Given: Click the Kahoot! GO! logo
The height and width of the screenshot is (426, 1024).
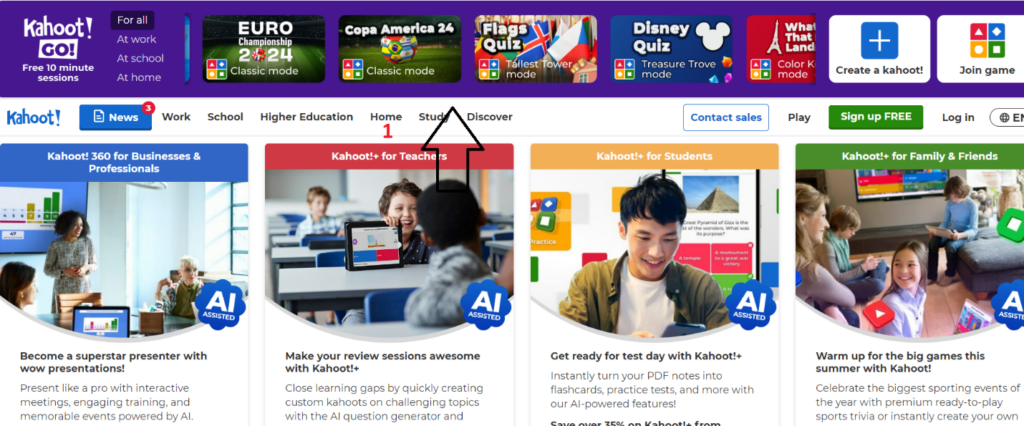Looking at the screenshot, I should [x=58, y=38].
